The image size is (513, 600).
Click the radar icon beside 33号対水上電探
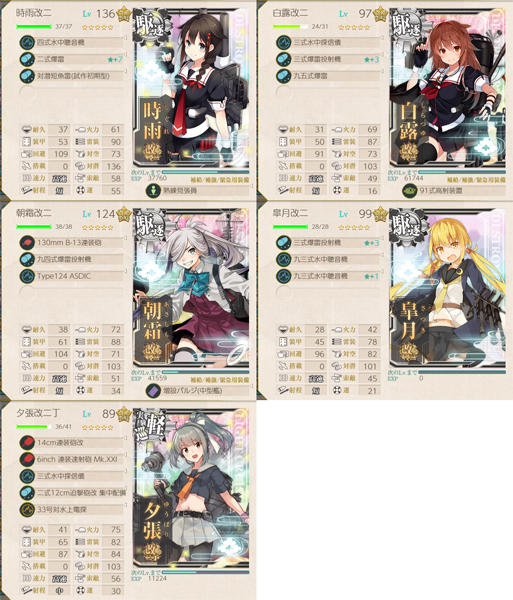[x=27, y=510]
